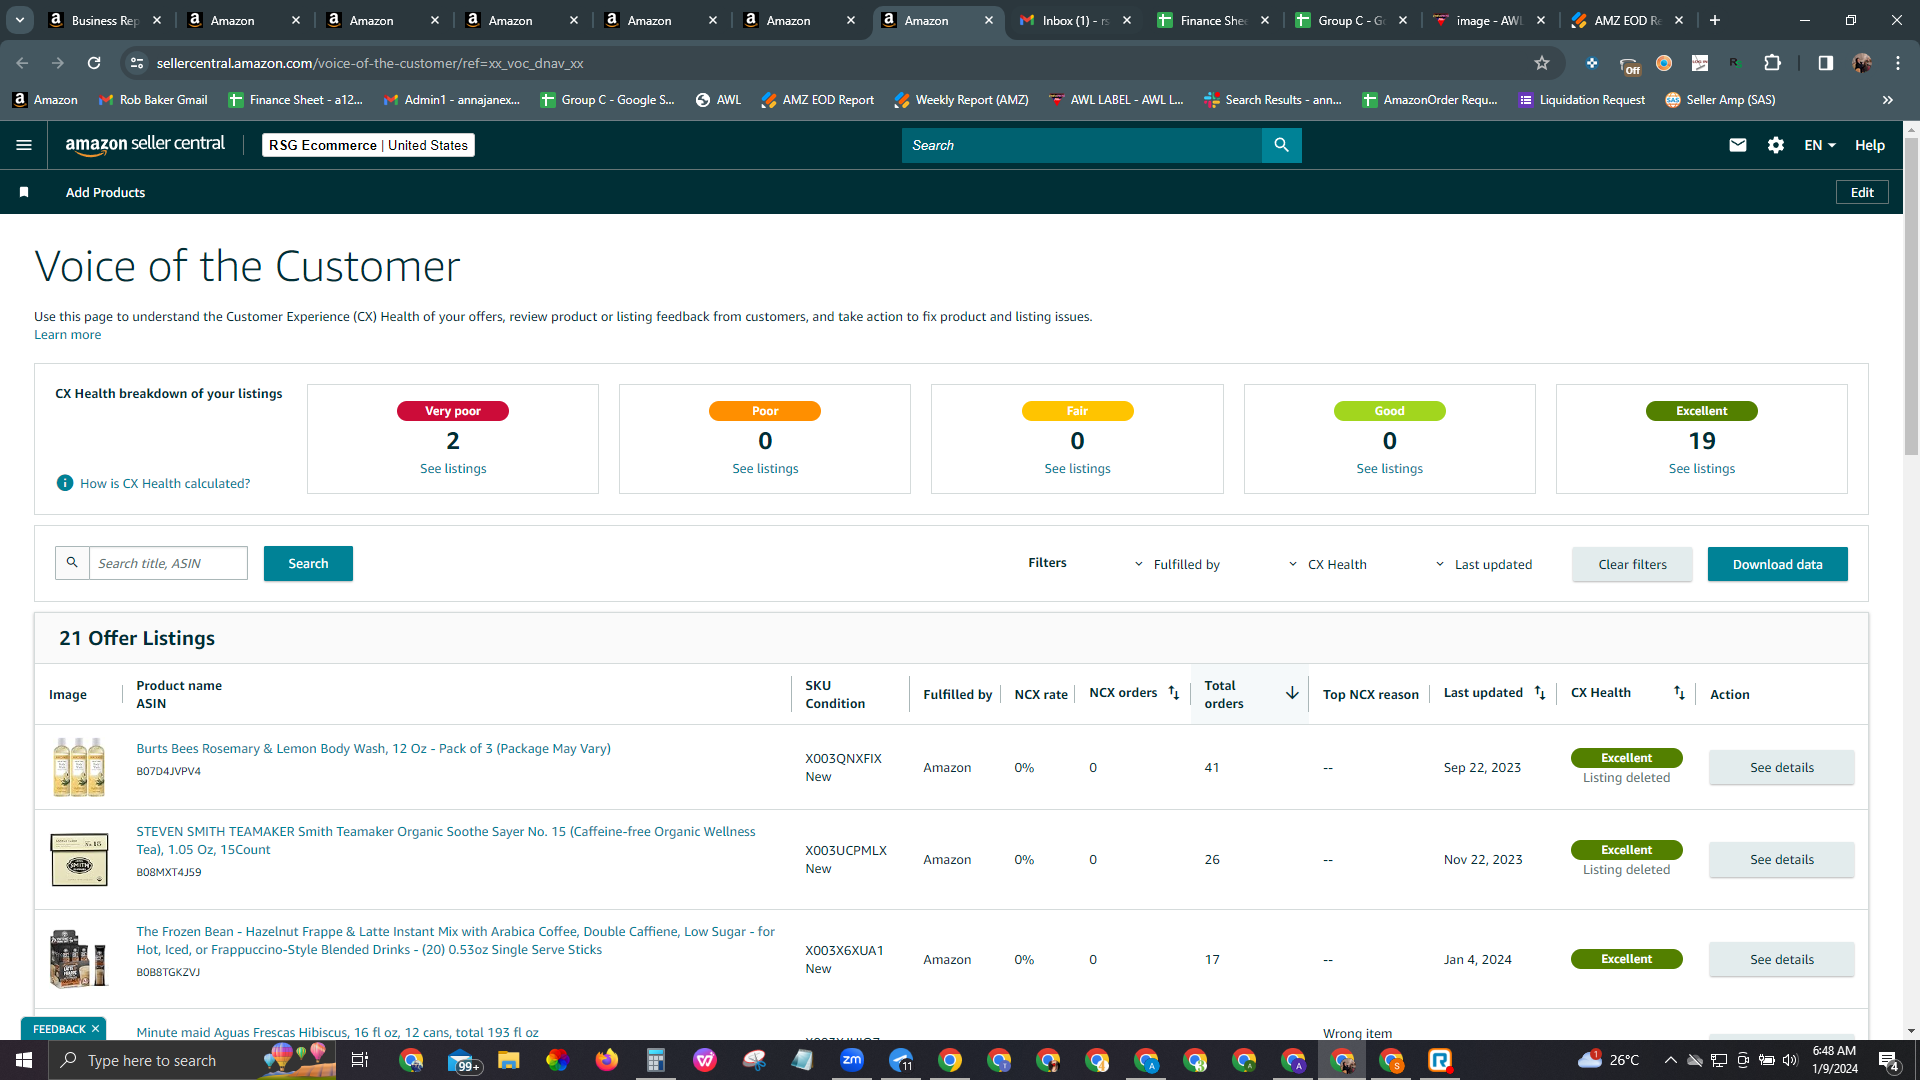The height and width of the screenshot is (1080, 1920).
Task: Sort by Last updated arrows
Action: coord(1540,693)
